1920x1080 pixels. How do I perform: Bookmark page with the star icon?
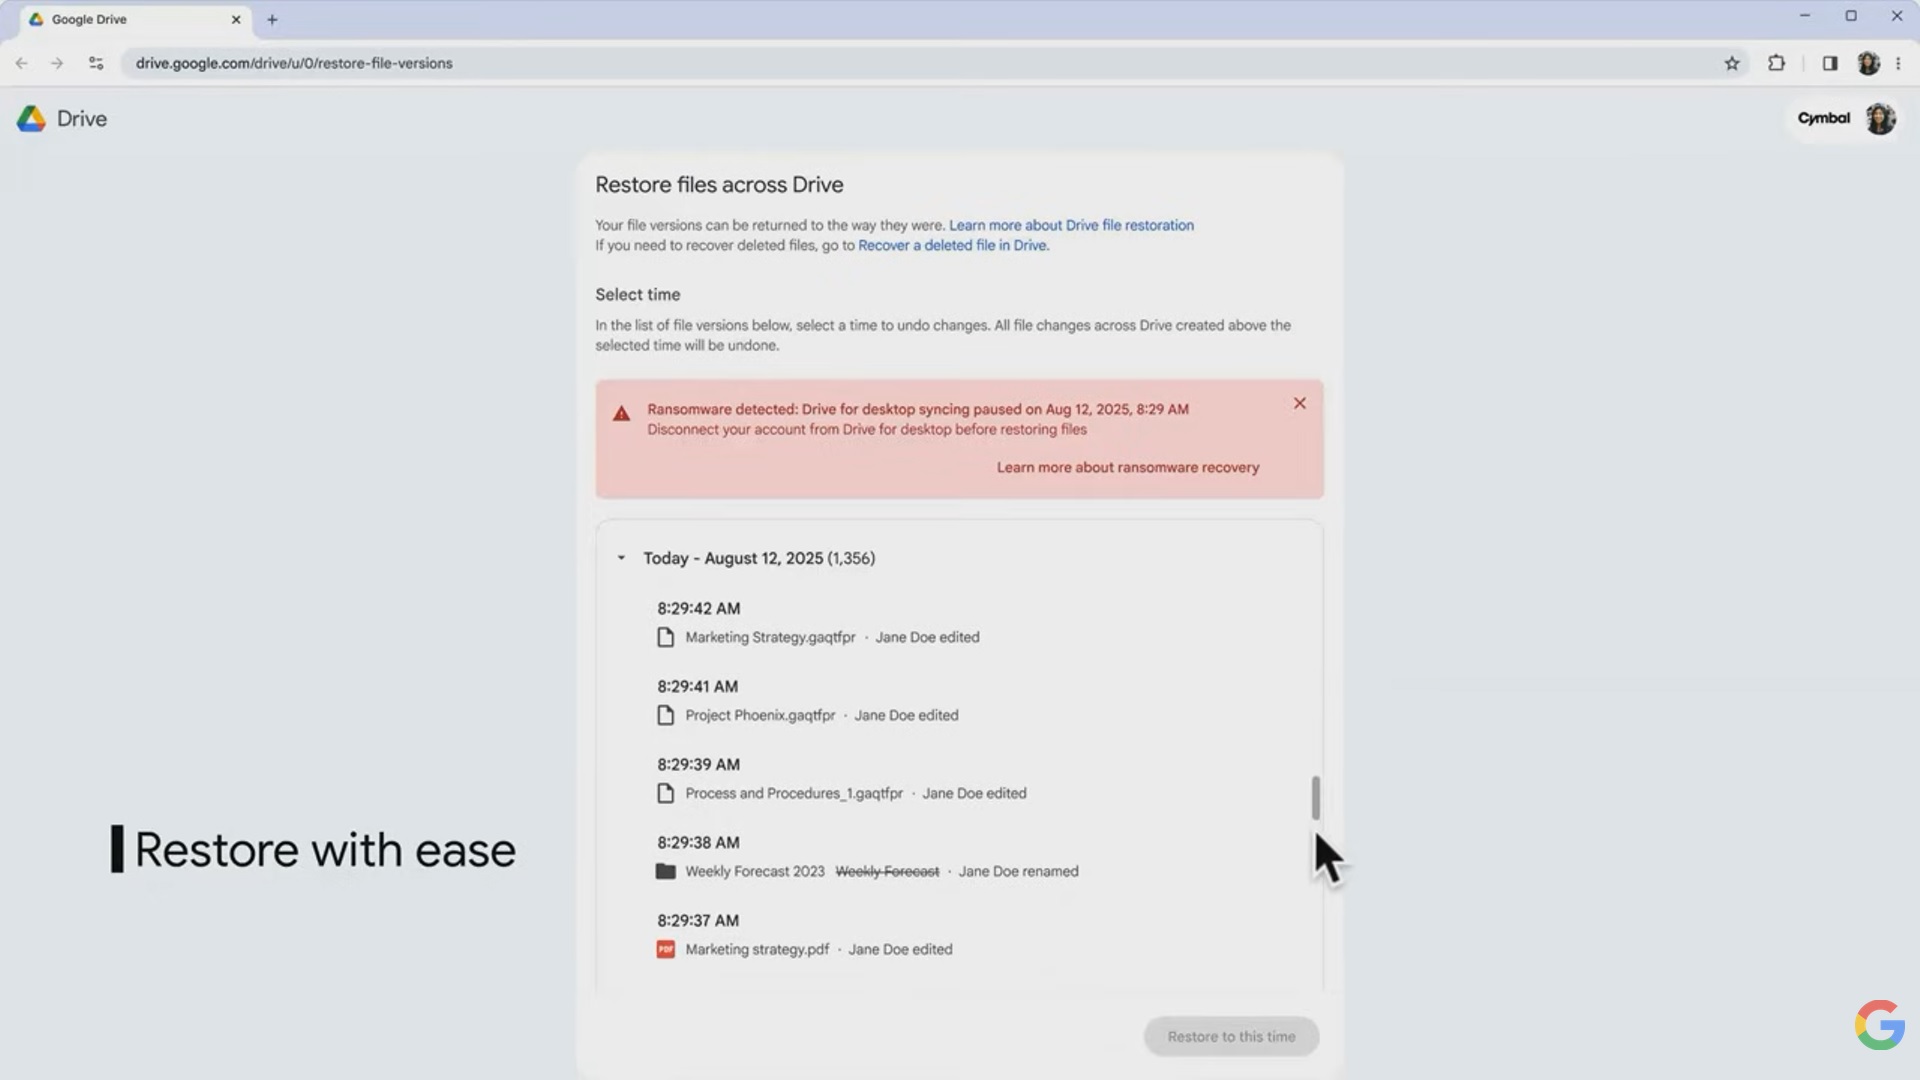1732,63
